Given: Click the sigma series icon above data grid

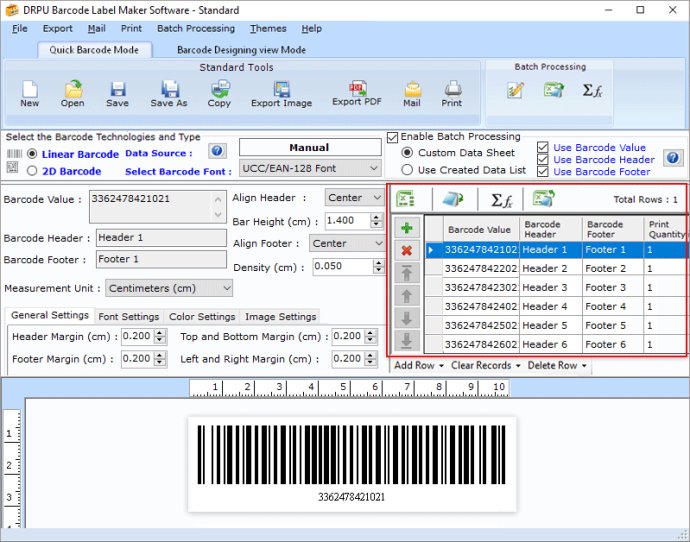Looking at the screenshot, I should 501,200.
